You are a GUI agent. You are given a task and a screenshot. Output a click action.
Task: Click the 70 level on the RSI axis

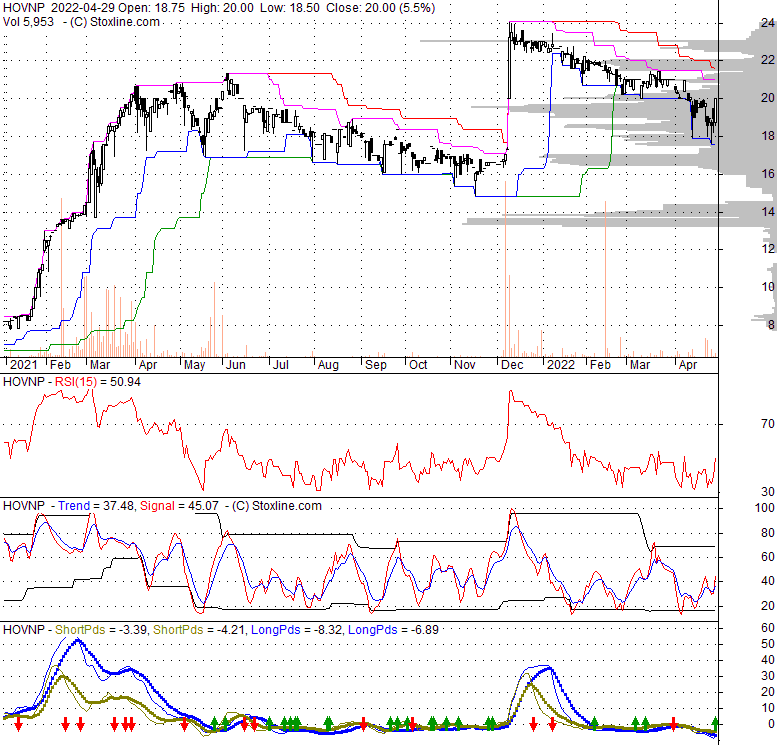[768, 424]
